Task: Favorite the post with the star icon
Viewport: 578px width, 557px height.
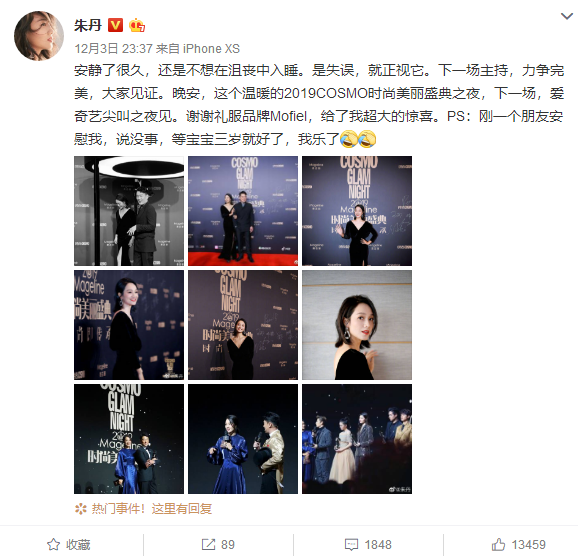Action: [x=53, y=544]
